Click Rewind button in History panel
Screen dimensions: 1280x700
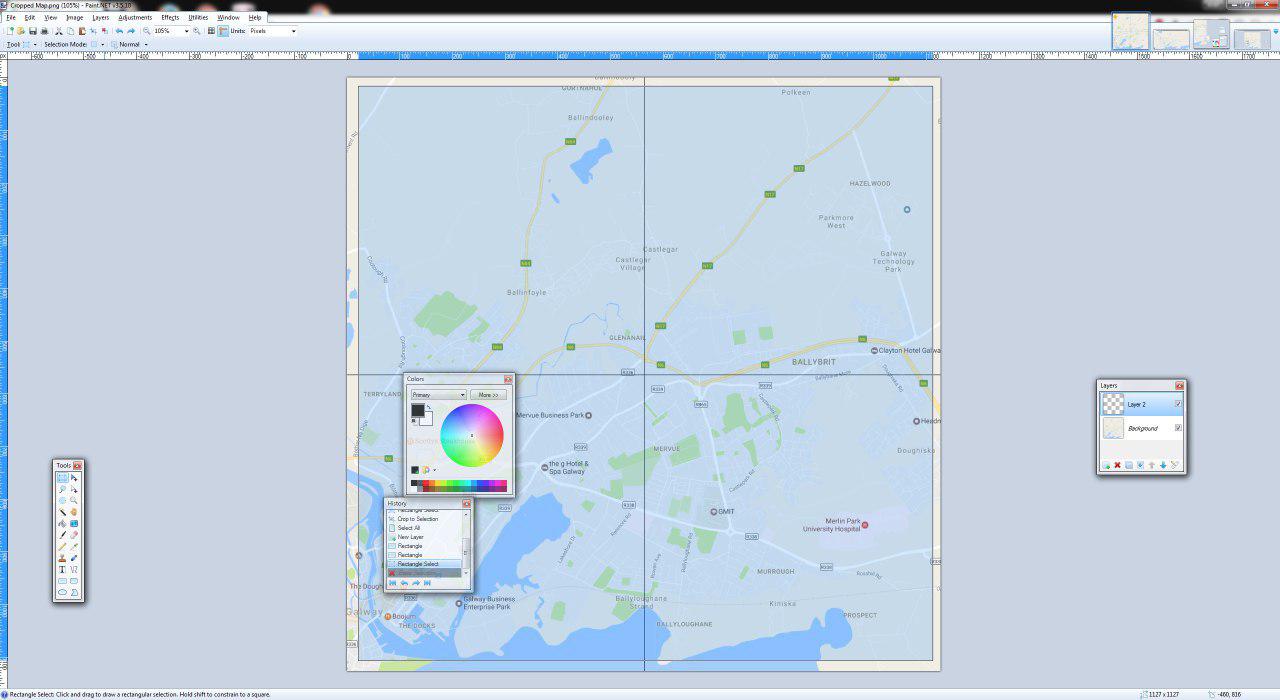point(392,582)
